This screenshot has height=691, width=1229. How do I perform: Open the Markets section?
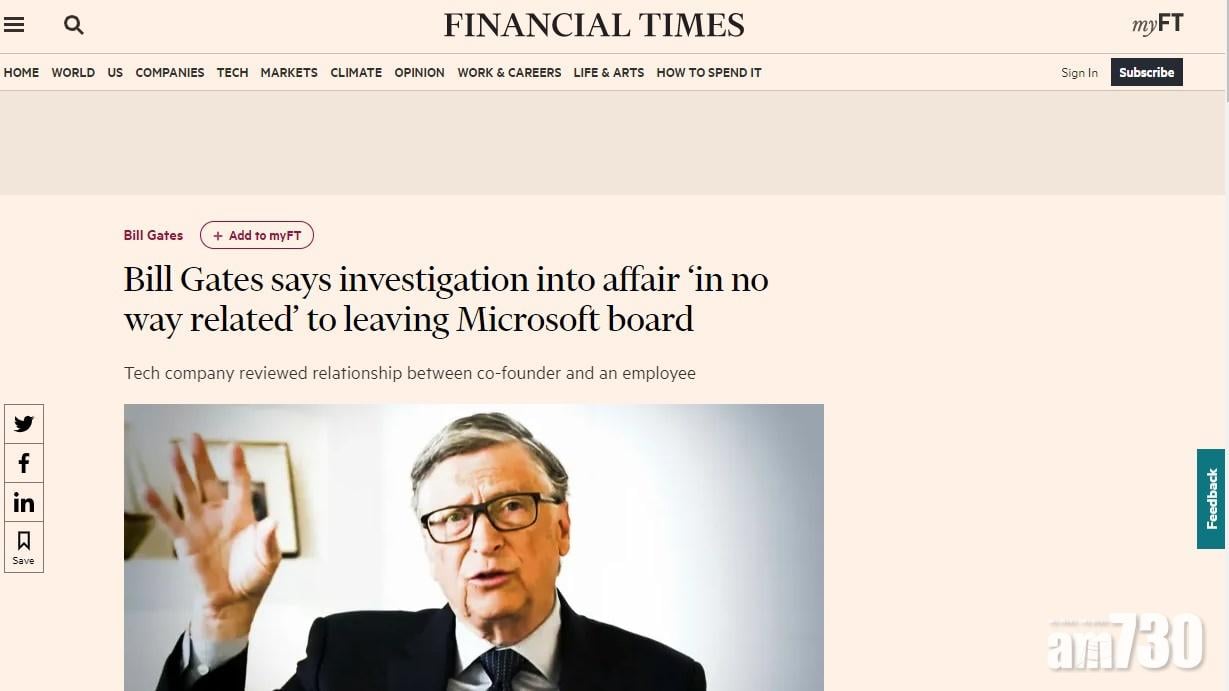click(289, 73)
